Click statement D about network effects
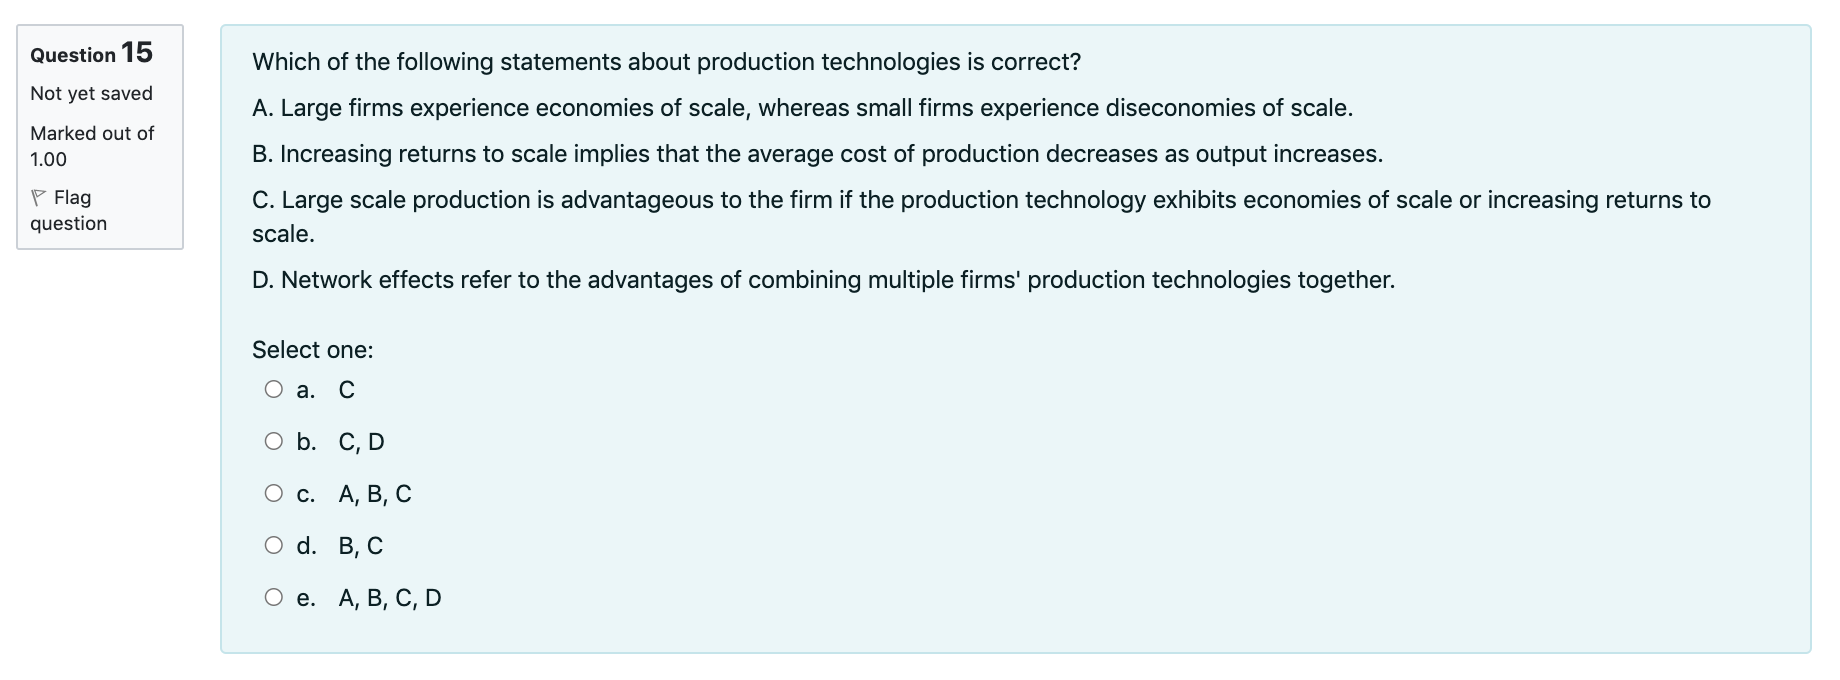The image size is (1840, 680). click(824, 279)
